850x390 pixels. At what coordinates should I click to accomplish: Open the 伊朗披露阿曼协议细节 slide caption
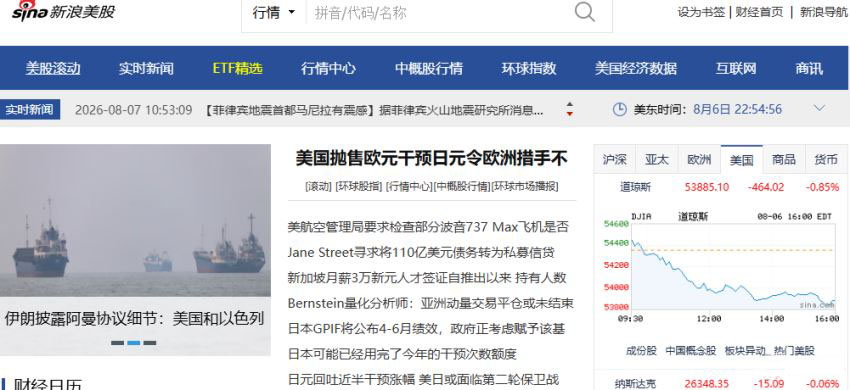click(x=134, y=318)
